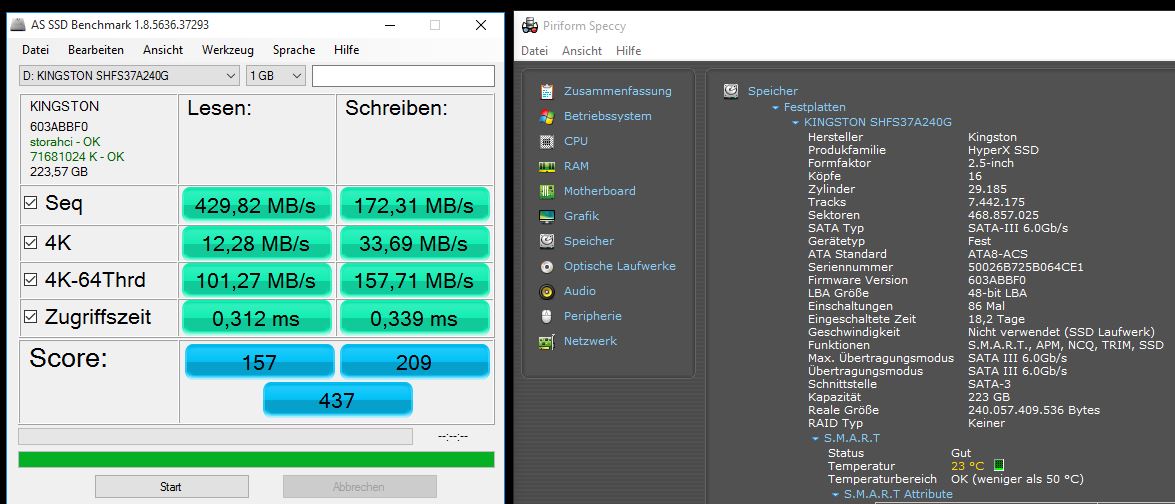The height and width of the screenshot is (504, 1175).
Task: Click the Reale Größe value 240.057.409.536 Bytes
Action: click(1034, 410)
